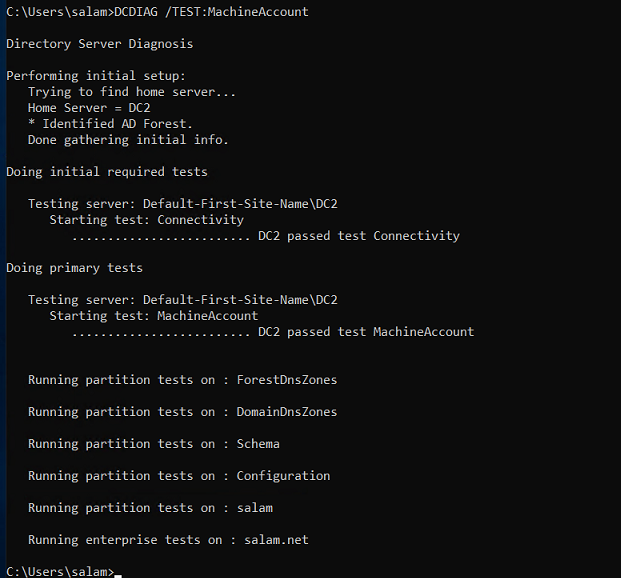621x578 pixels.
Task: Click the 'Doing initial required tests' line
Action: pyautogui.click(x=107, y=172)
